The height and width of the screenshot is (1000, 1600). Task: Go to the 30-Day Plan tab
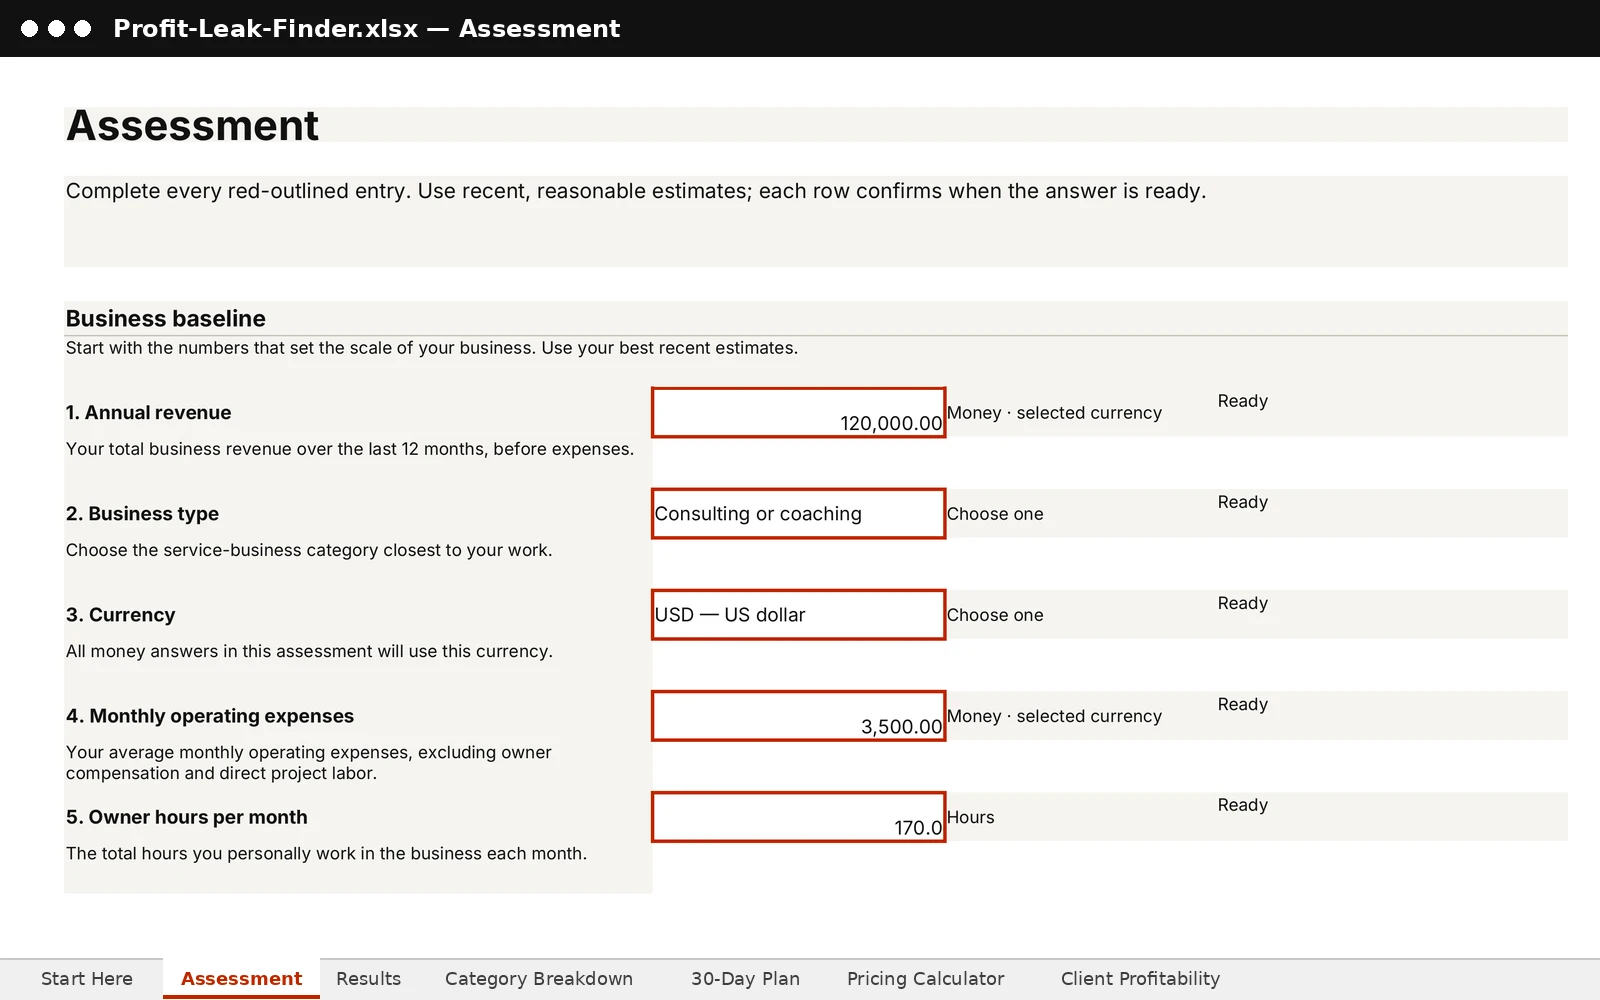(745, 979)
